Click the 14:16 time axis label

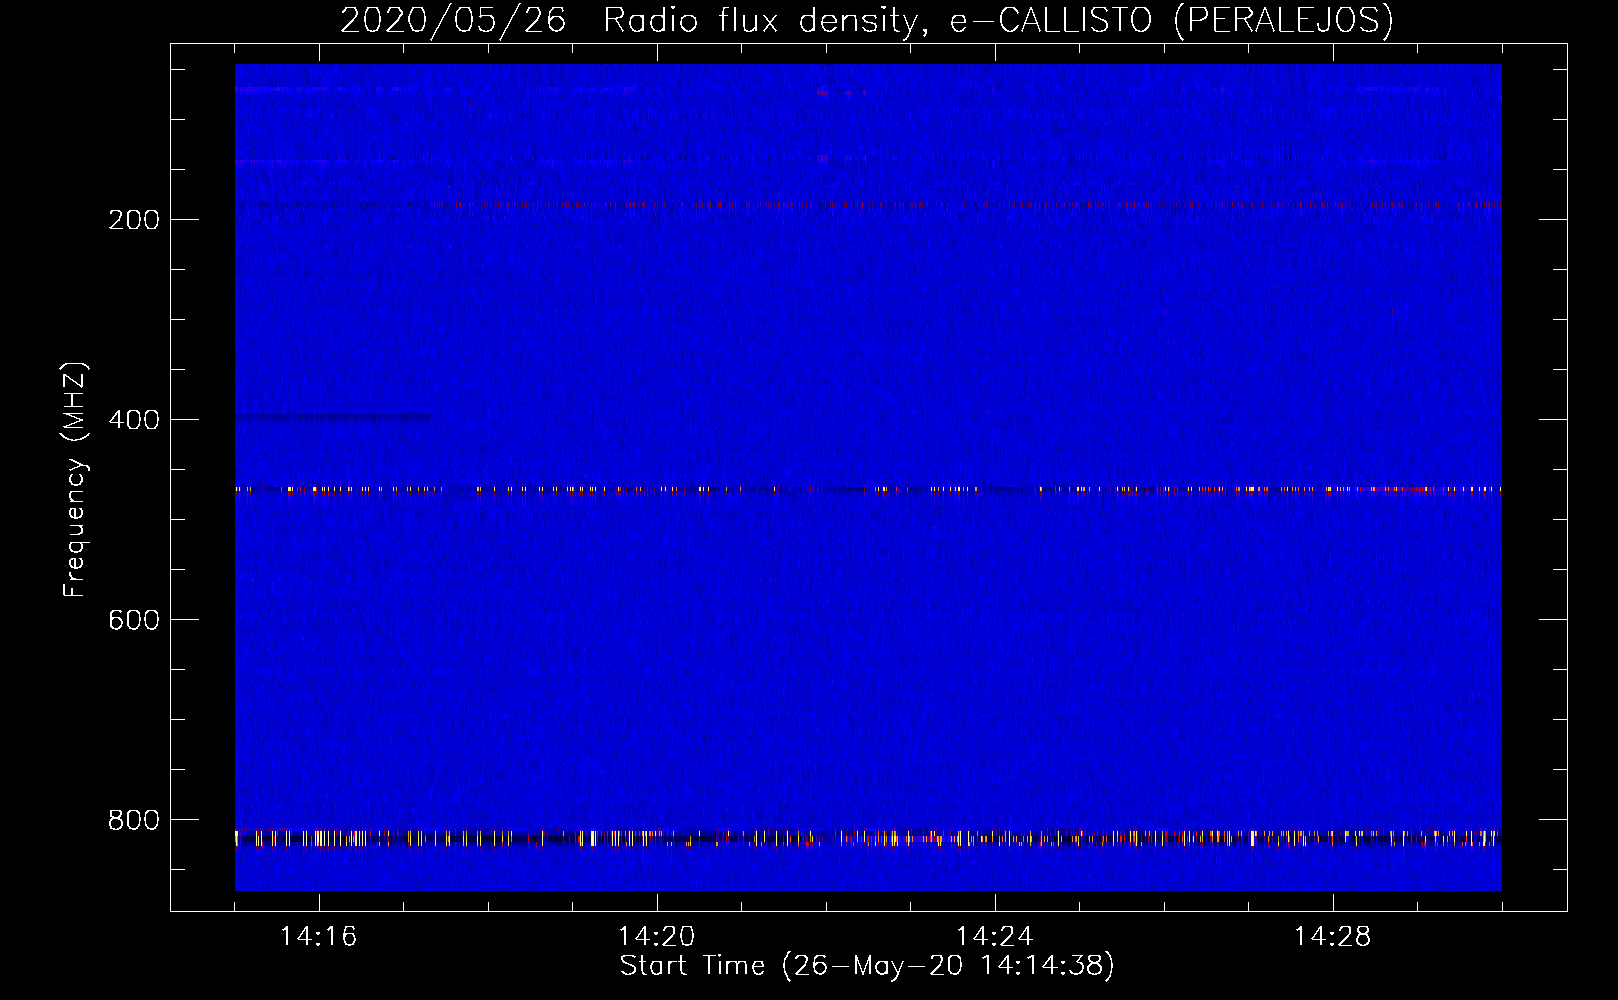[318, 937]
